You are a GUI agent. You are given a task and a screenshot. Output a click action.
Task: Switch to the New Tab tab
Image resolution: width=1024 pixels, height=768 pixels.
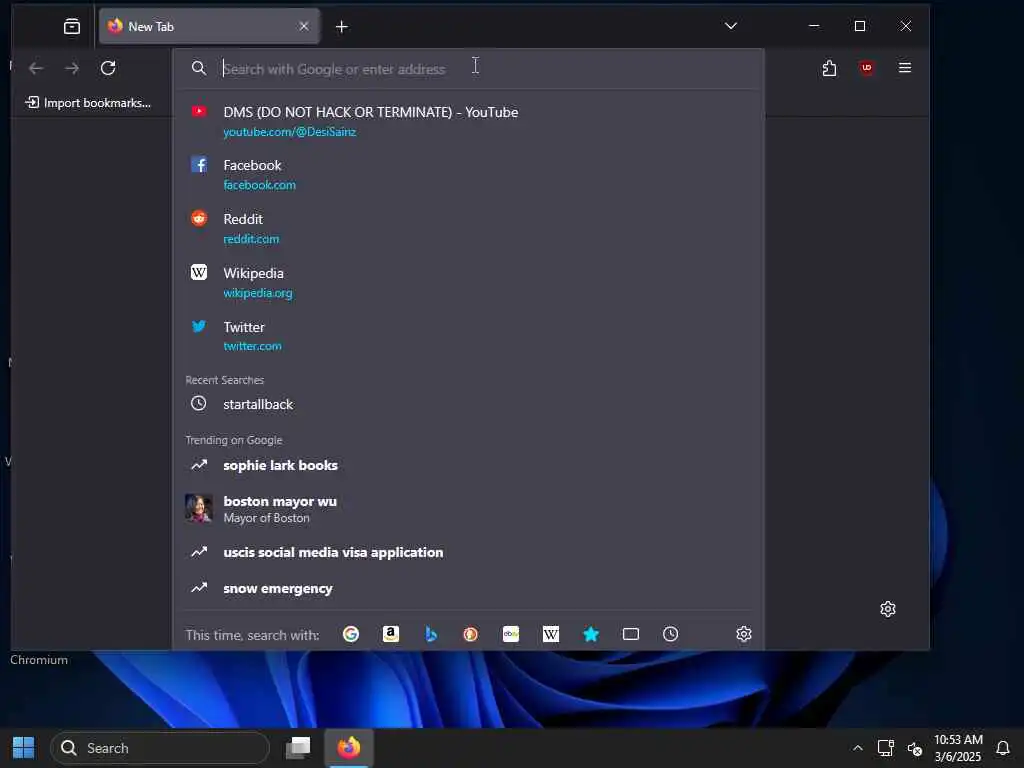(x=209, y=26)
